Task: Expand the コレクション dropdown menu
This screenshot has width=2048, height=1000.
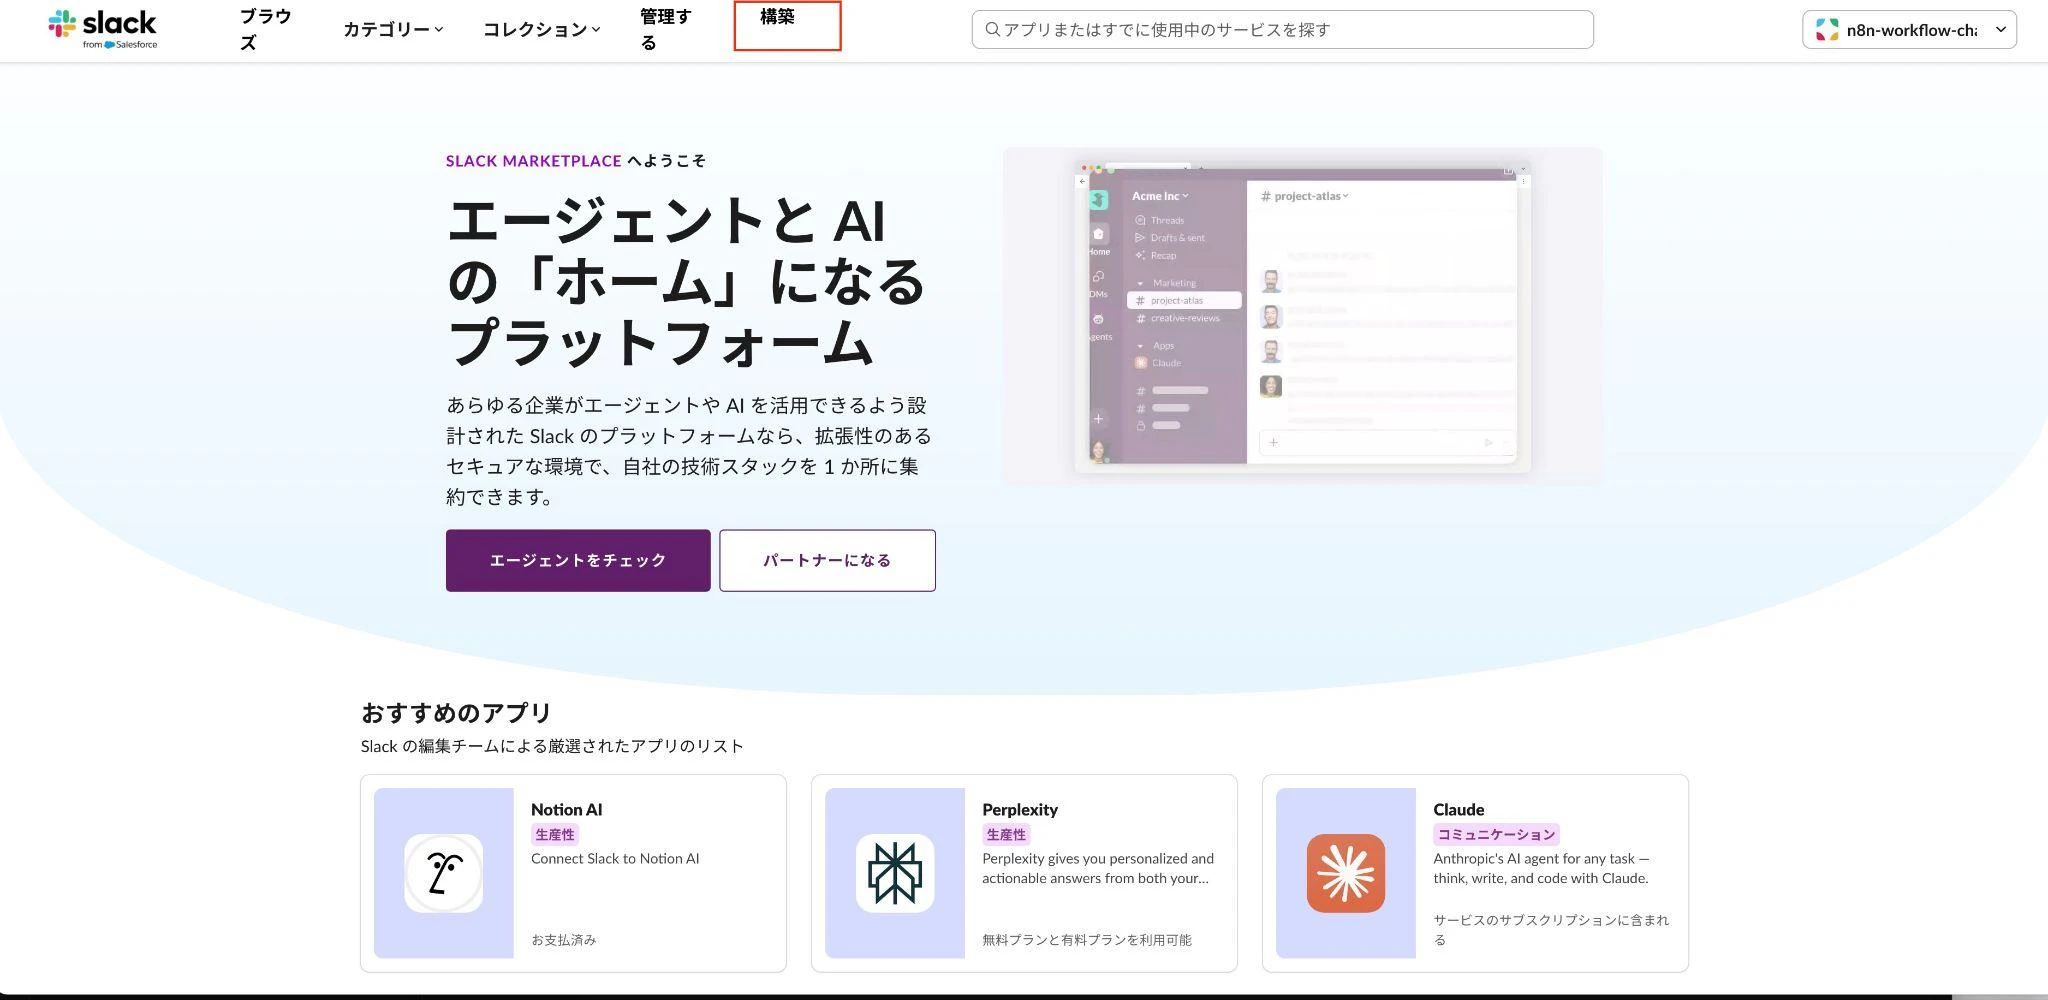Action: coord(541,30)
